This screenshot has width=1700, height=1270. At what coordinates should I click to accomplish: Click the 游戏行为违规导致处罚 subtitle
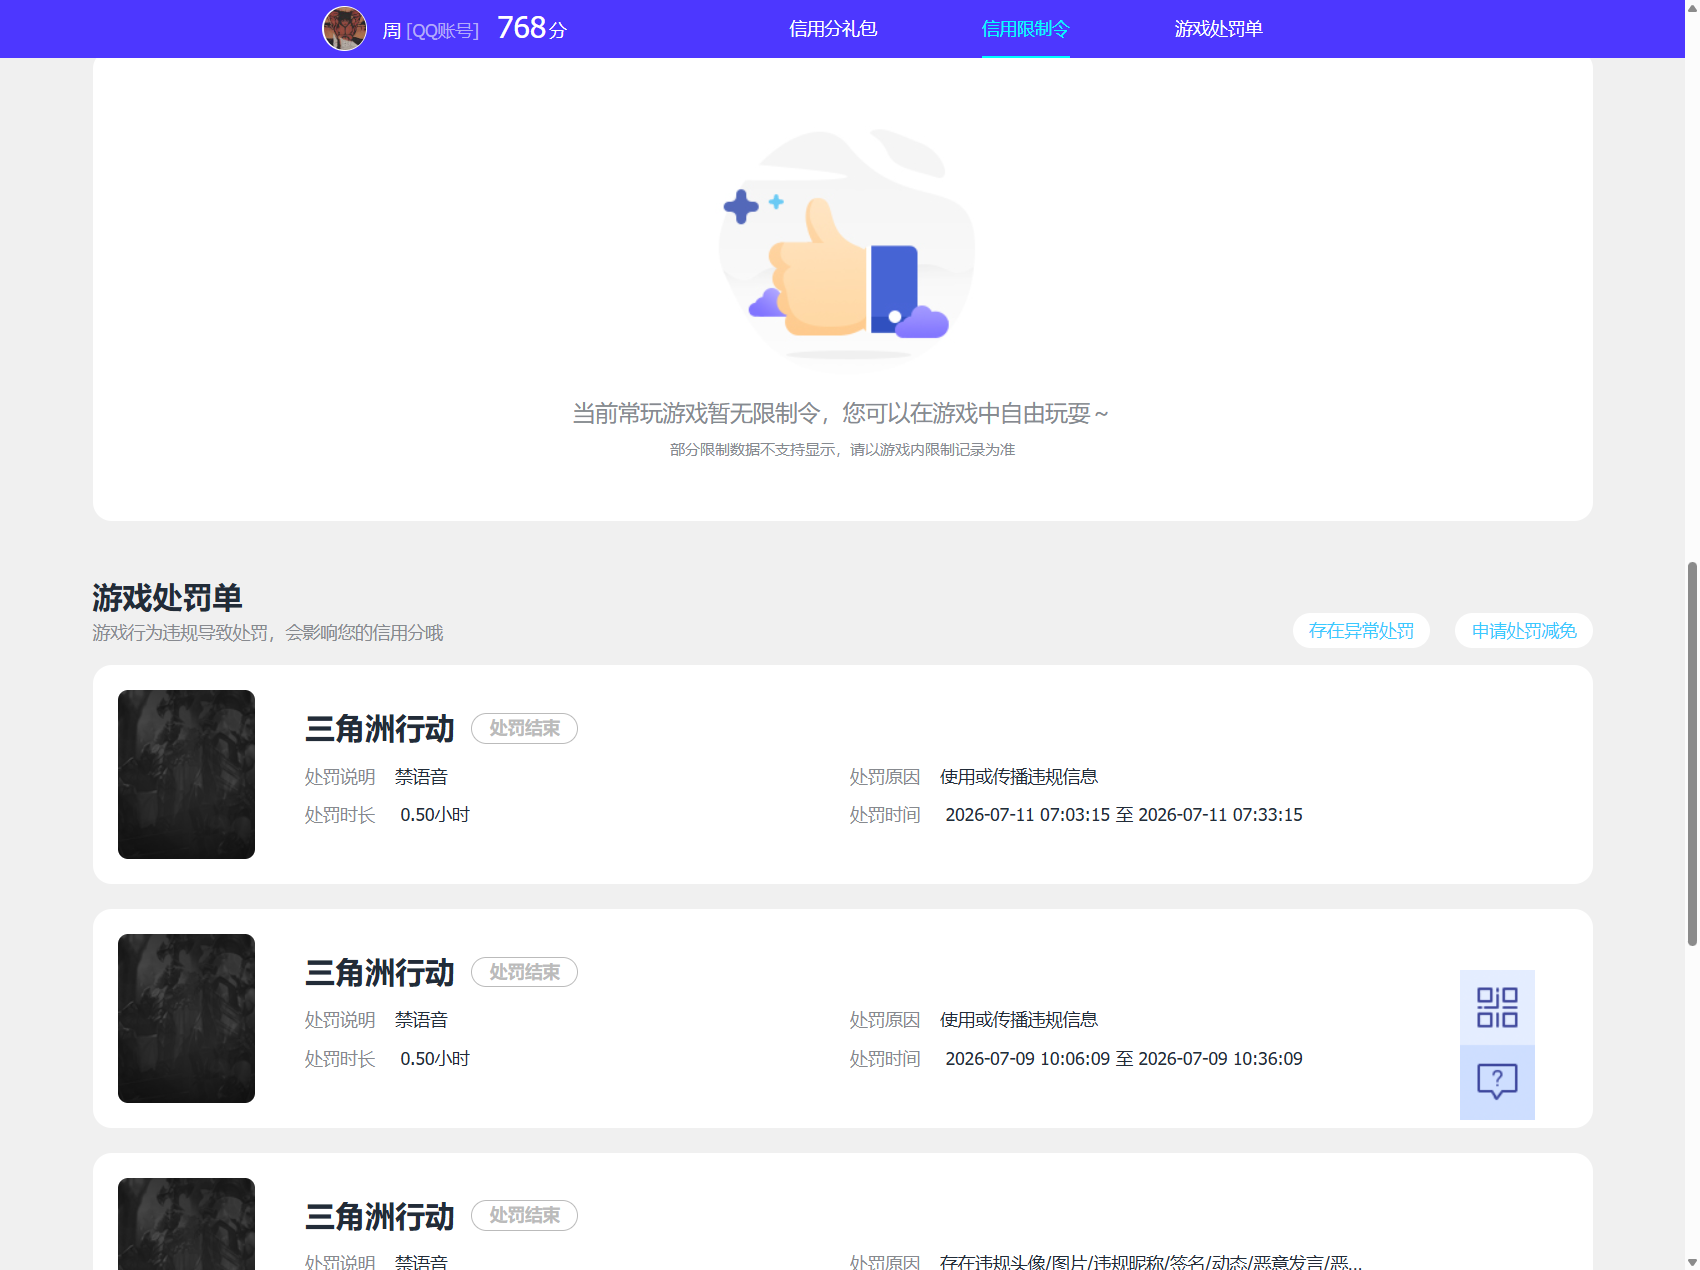click(x=268, y=633)
